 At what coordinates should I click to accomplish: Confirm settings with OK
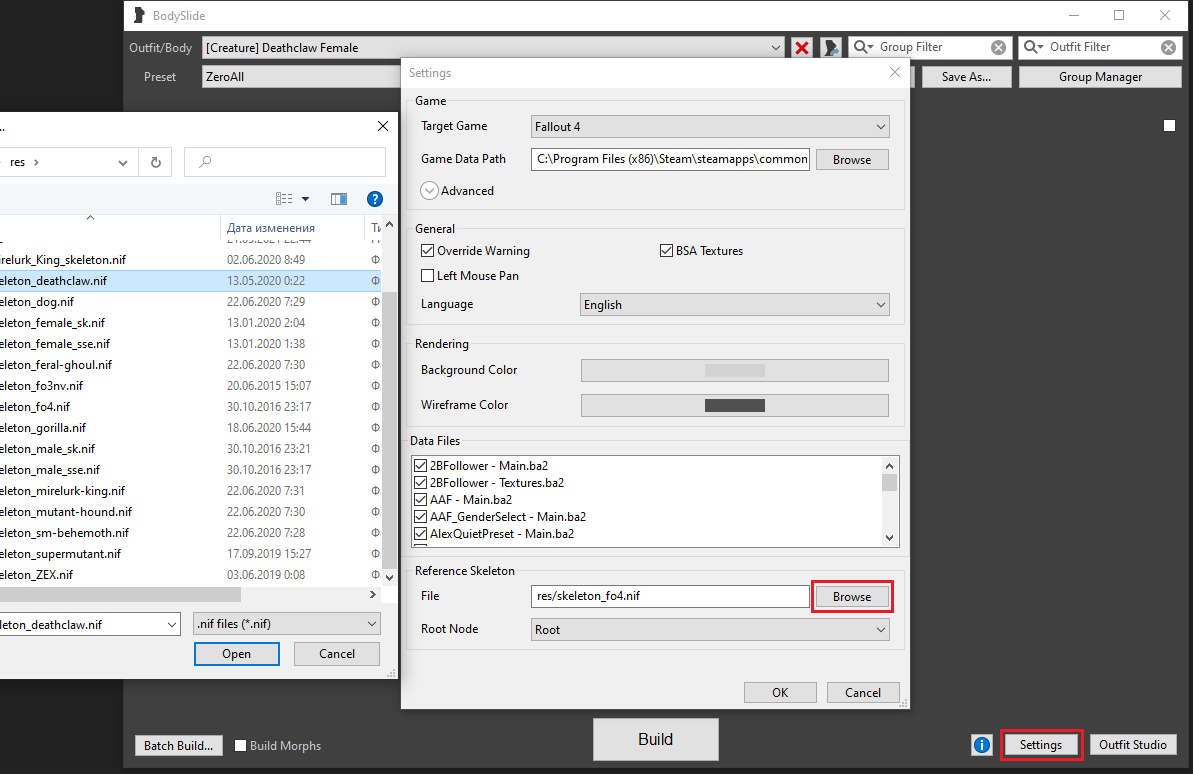(x=780, y=693)
